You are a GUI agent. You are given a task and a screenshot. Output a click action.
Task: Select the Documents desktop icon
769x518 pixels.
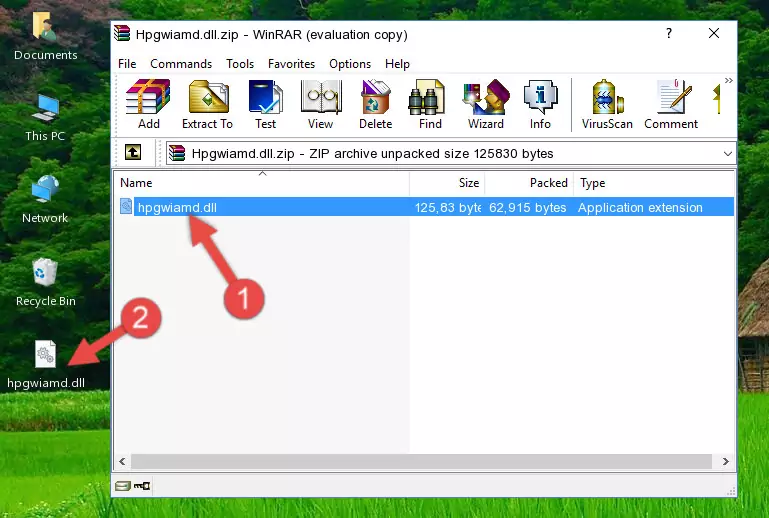click(45, 37)
